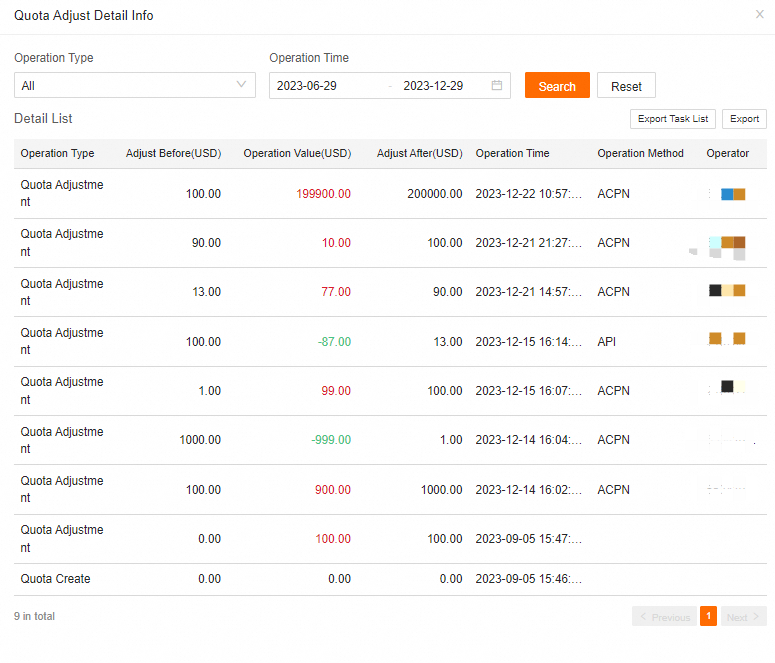The width and height of the screenshot is (775, 663).
Task: Open the calendar icon in date range
Action: tap(497, 86)
